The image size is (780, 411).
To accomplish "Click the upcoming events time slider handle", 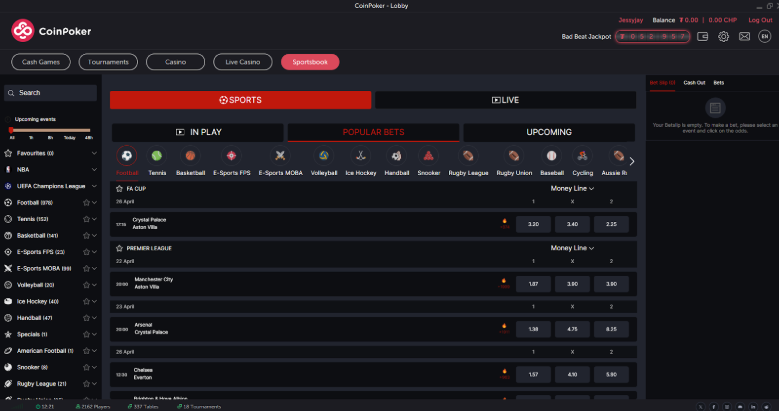I will coord(11,130).
